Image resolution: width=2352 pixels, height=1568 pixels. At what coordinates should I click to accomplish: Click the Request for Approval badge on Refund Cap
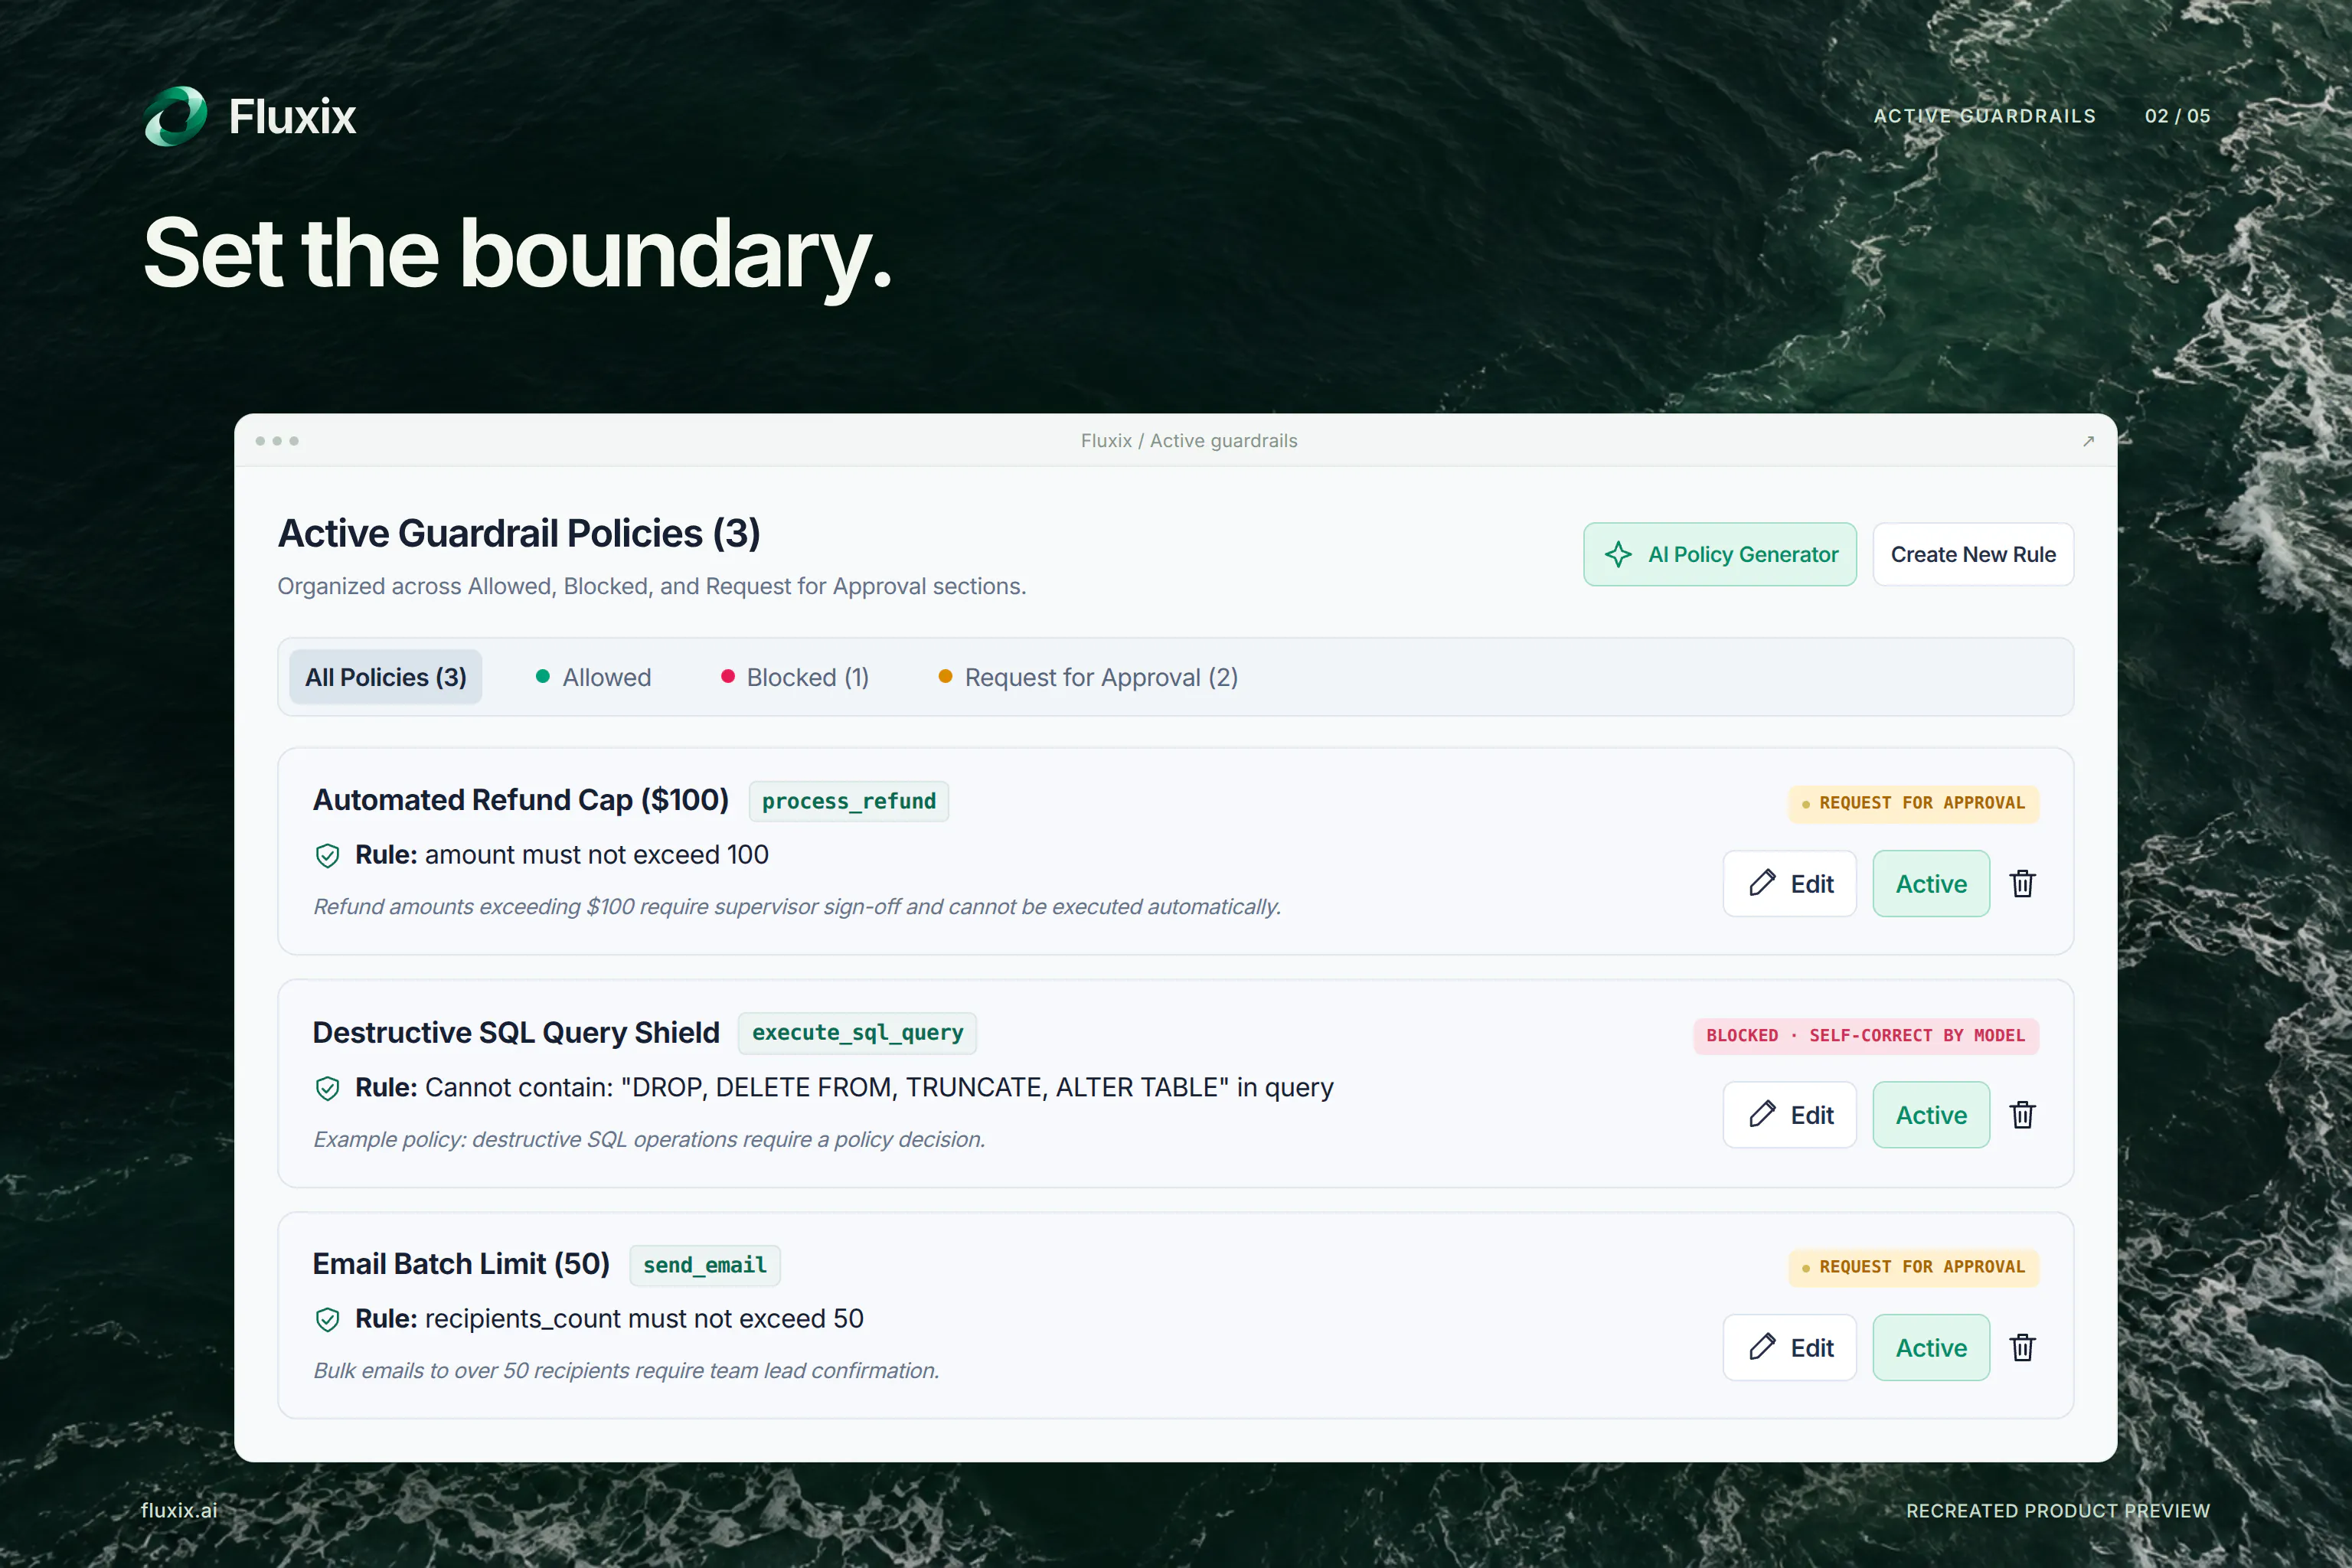coord(1913,804)
